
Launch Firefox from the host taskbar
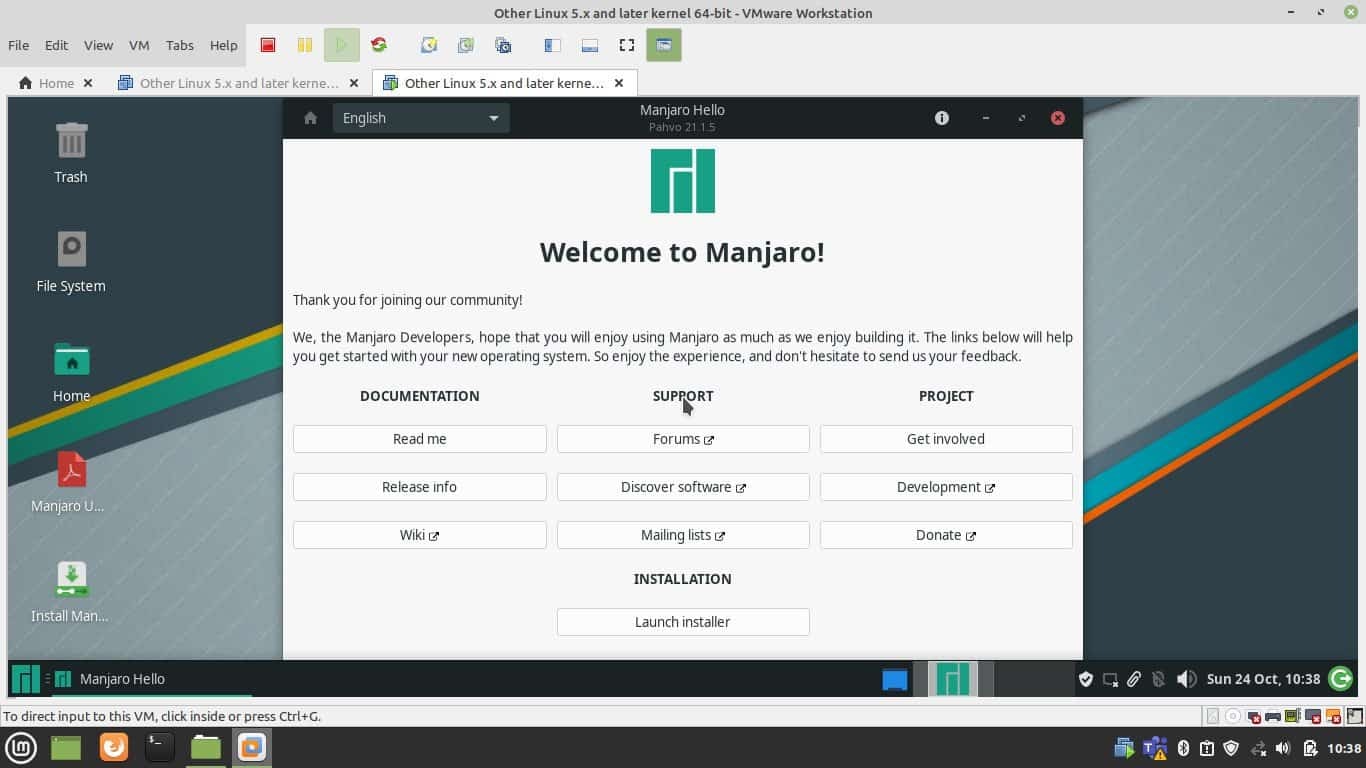[x=113, y=747]
